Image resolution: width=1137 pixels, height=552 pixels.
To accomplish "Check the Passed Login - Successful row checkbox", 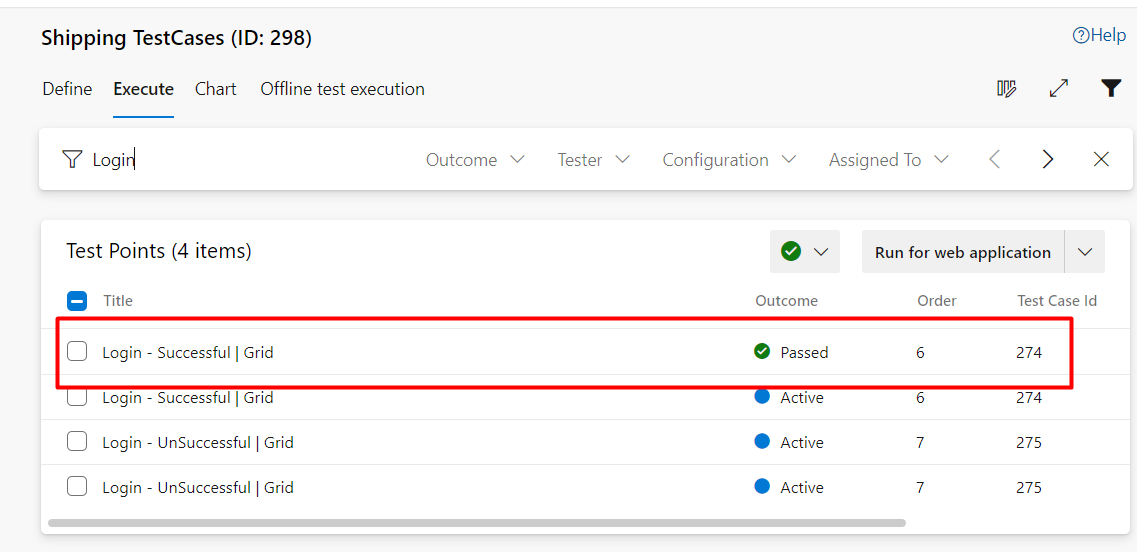I will coord(77,352).
